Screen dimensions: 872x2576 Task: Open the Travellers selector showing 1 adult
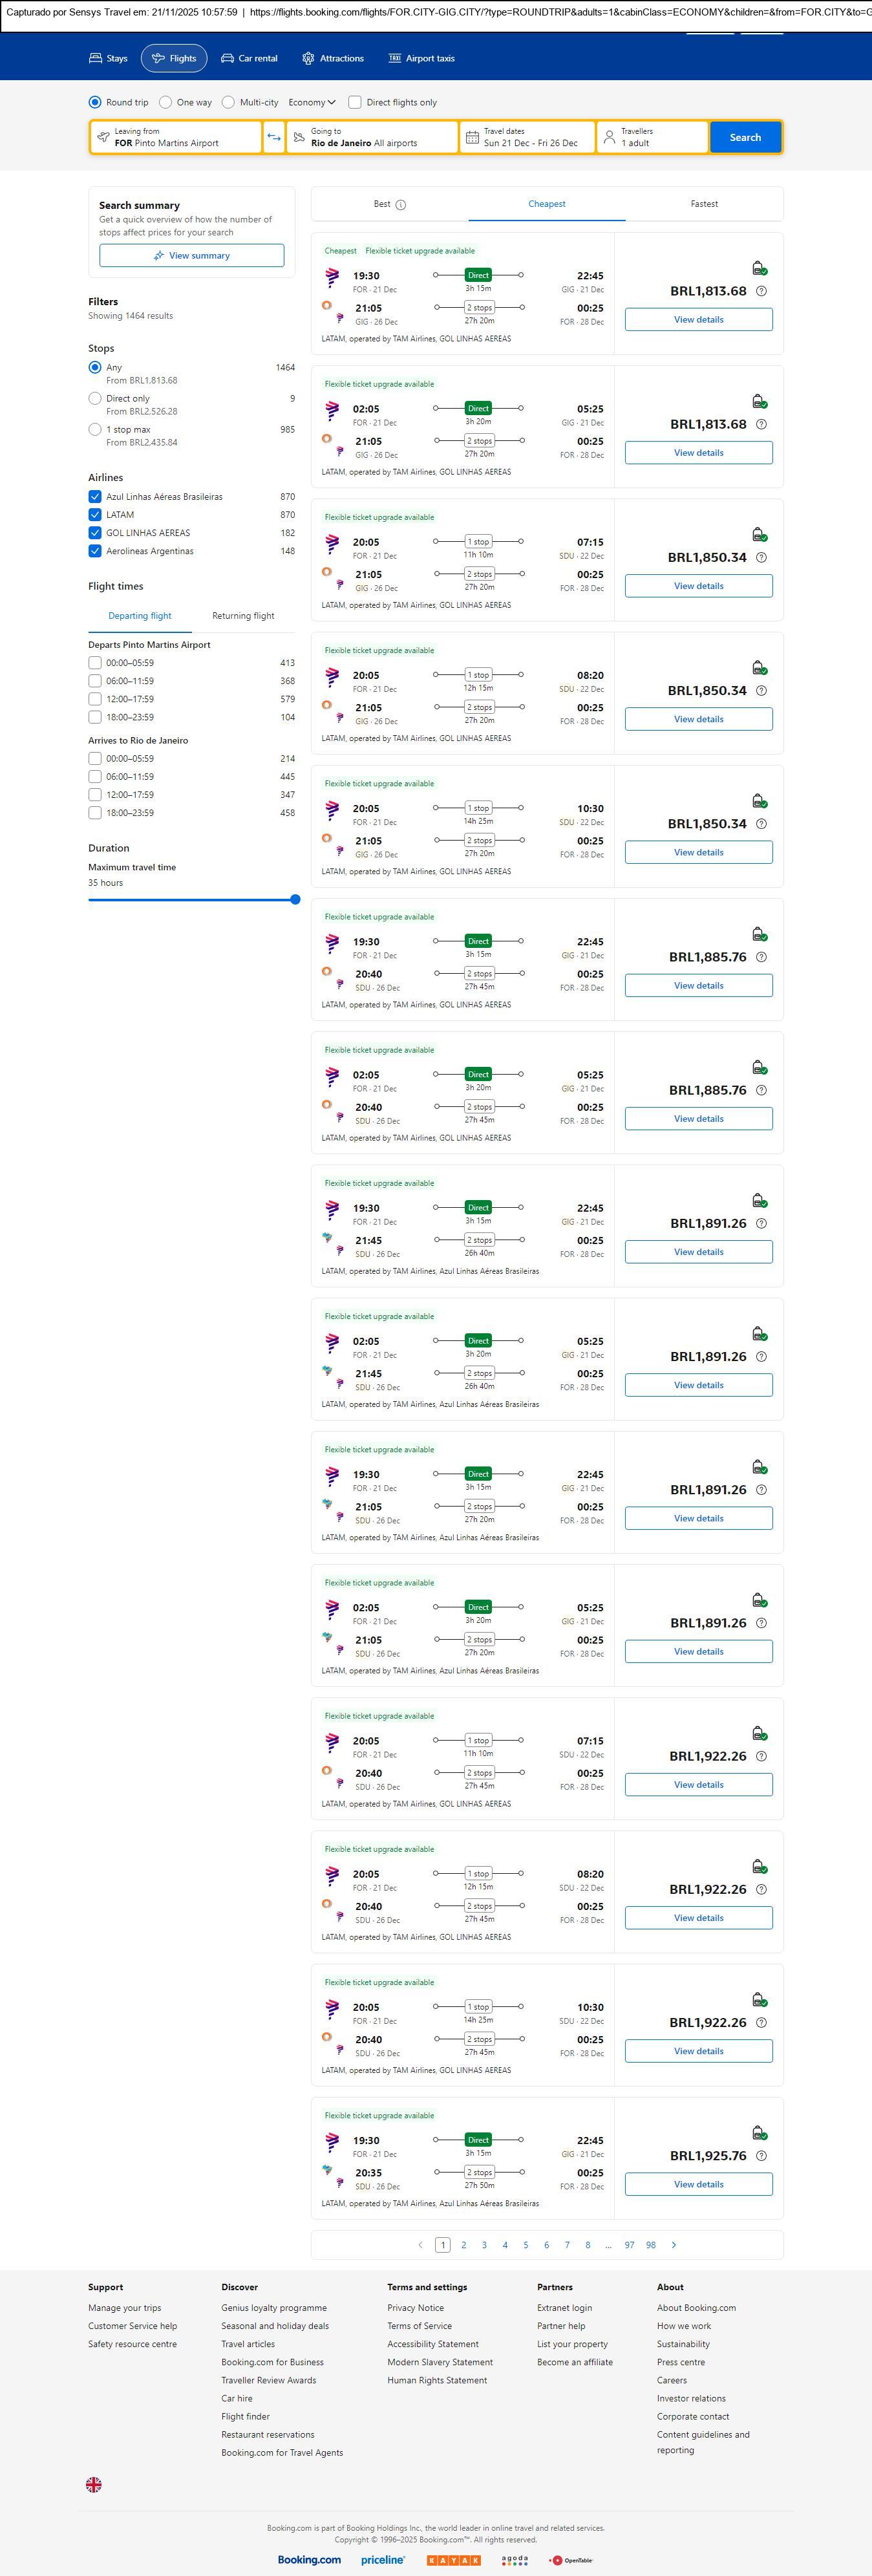652,137
